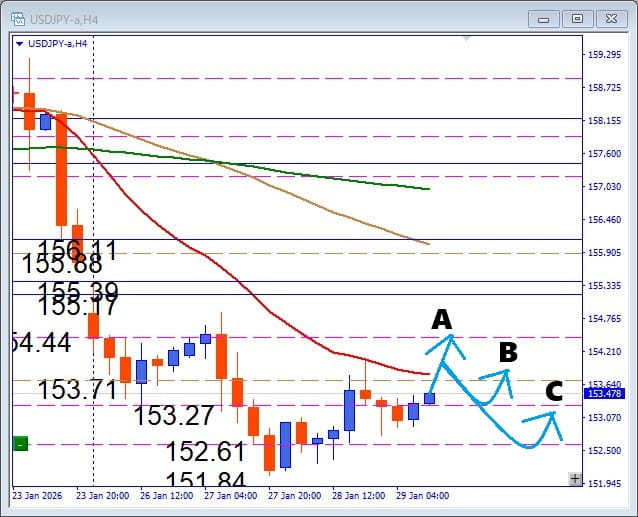Click the 158.155 price scale value
Viewport: 638px width, 517px height.
[x=605, y=120]
